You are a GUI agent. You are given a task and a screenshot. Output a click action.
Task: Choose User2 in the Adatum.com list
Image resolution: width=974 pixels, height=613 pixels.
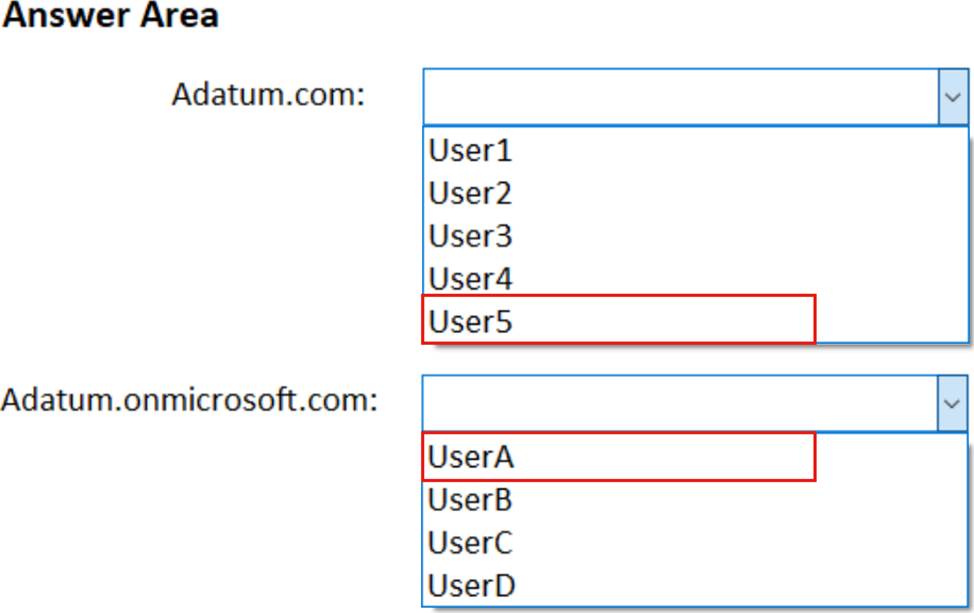coord(470,193)
